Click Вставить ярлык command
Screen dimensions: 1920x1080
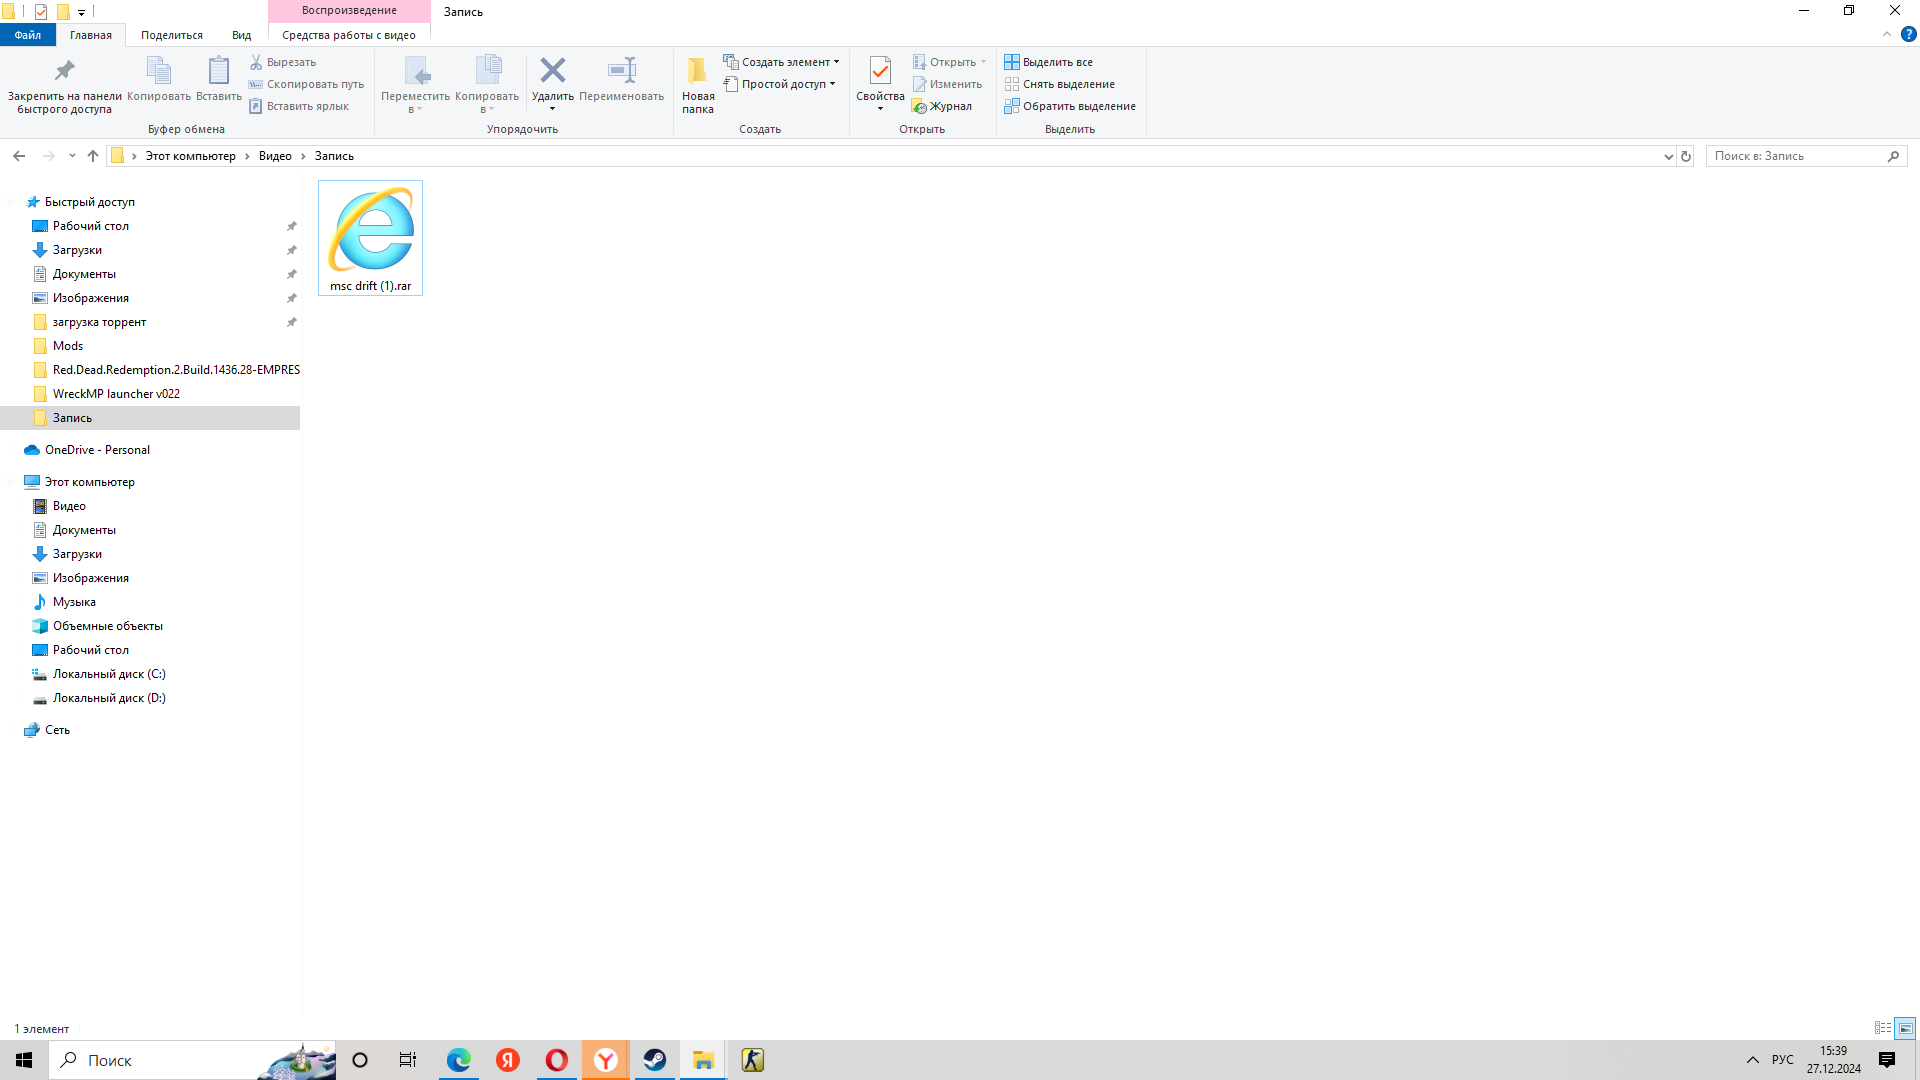point(299,106)
